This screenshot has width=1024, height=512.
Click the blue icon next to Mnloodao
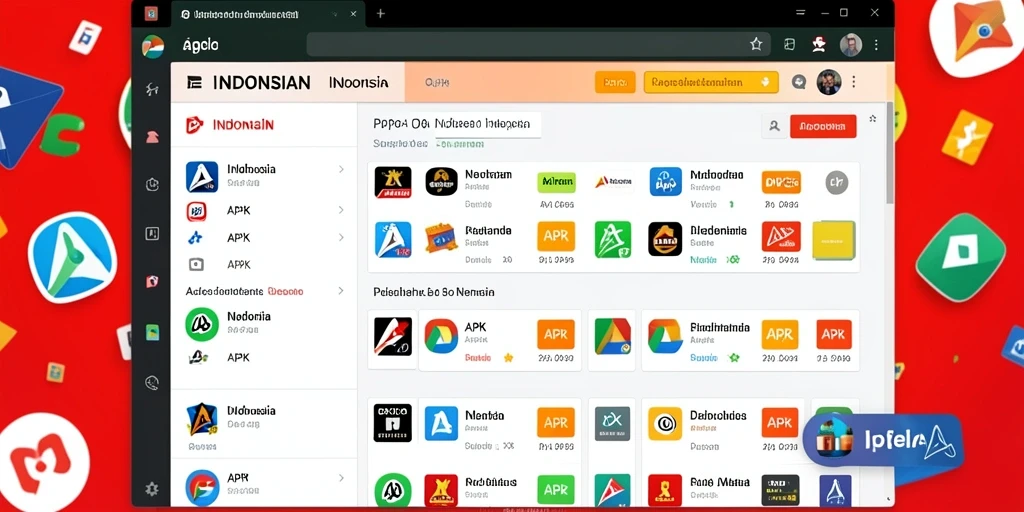coord(665,182)
